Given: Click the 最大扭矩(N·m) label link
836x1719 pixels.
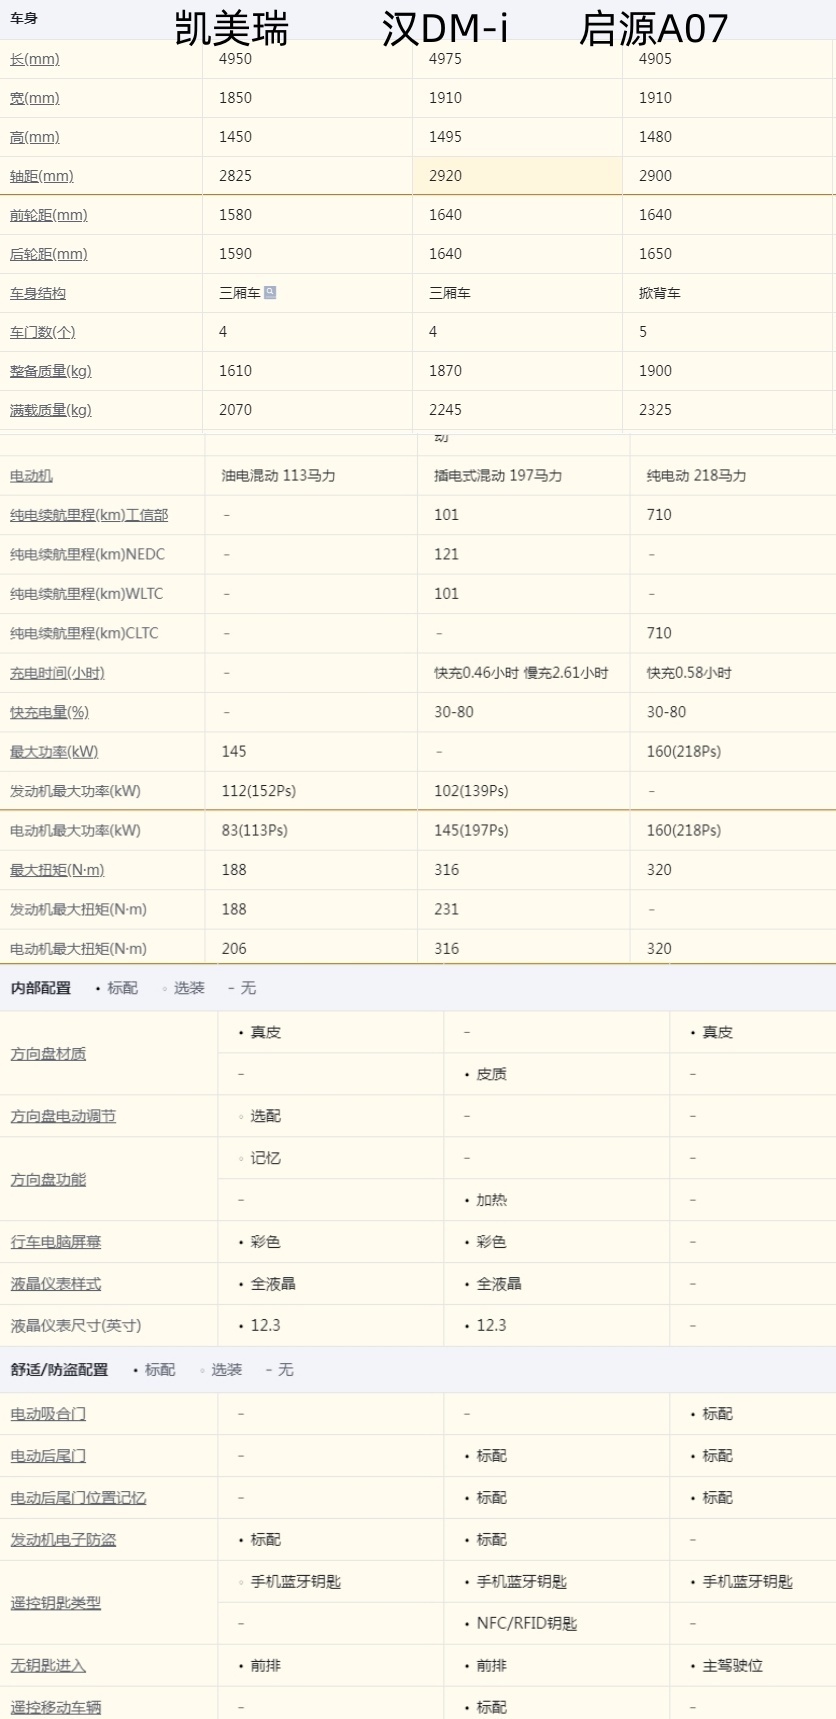Looking at the screenshot, I should pyautogui.click(x=57, y=870).
